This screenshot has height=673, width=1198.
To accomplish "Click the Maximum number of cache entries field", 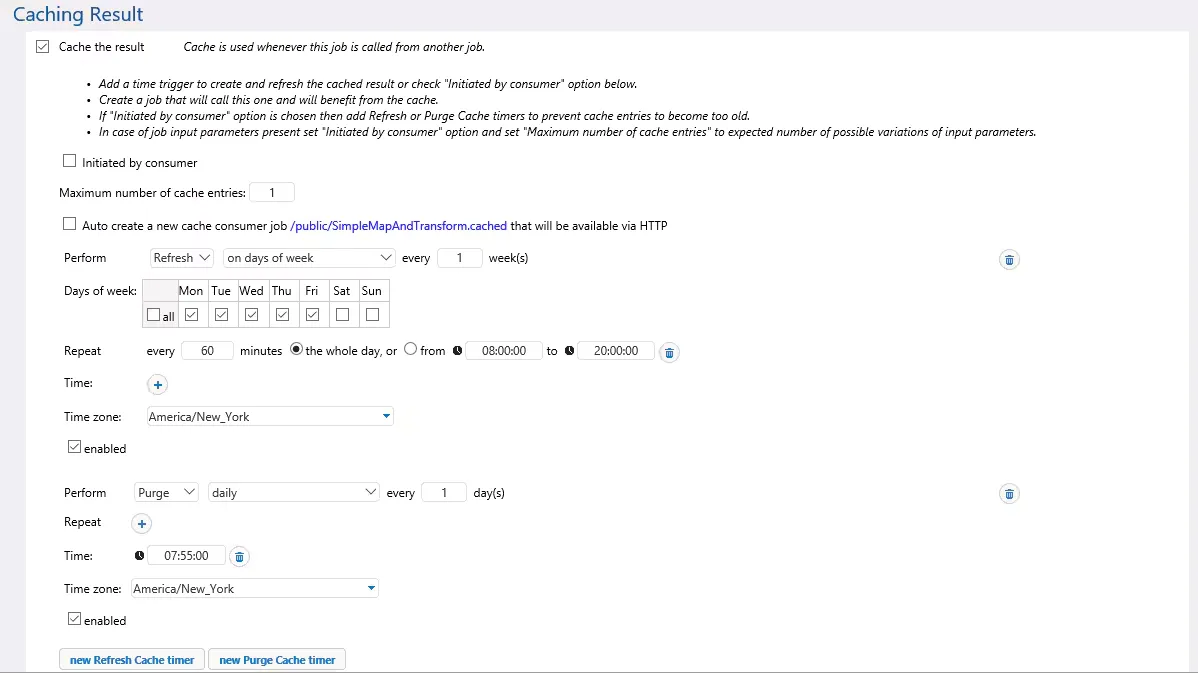I will click(271, 193).
